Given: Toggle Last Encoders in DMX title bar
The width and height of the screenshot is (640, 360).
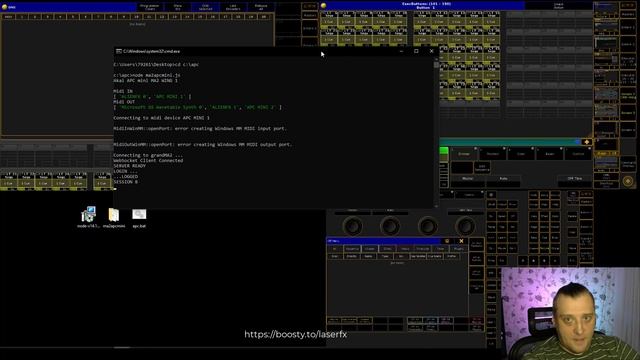Looking at the screenshot, I should click(x=233, y=7).
